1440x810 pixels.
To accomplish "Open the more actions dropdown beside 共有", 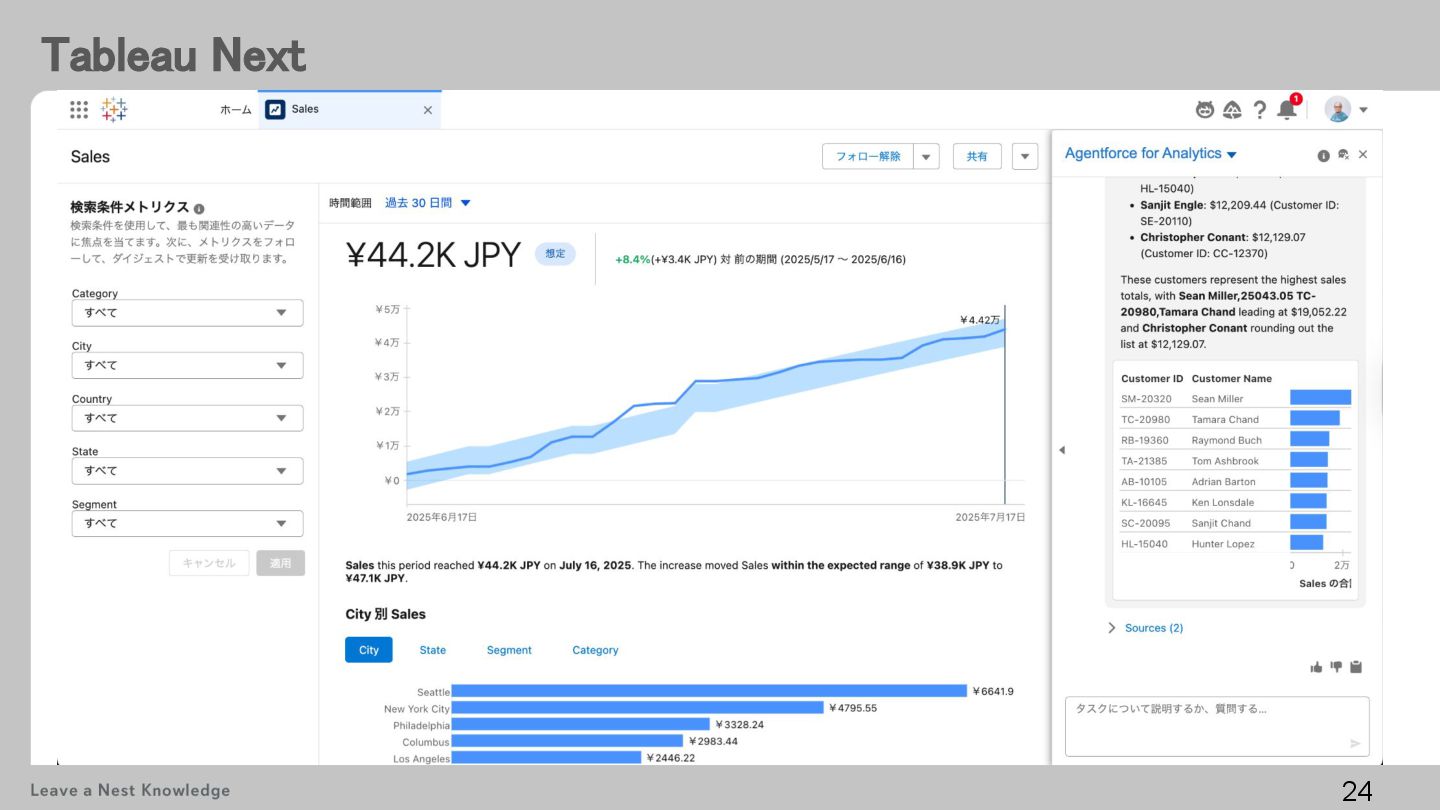I will point(1025,157).
